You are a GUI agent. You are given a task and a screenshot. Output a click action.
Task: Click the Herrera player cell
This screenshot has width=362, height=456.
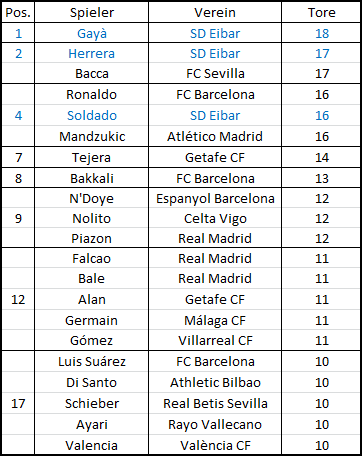point(92,53)
